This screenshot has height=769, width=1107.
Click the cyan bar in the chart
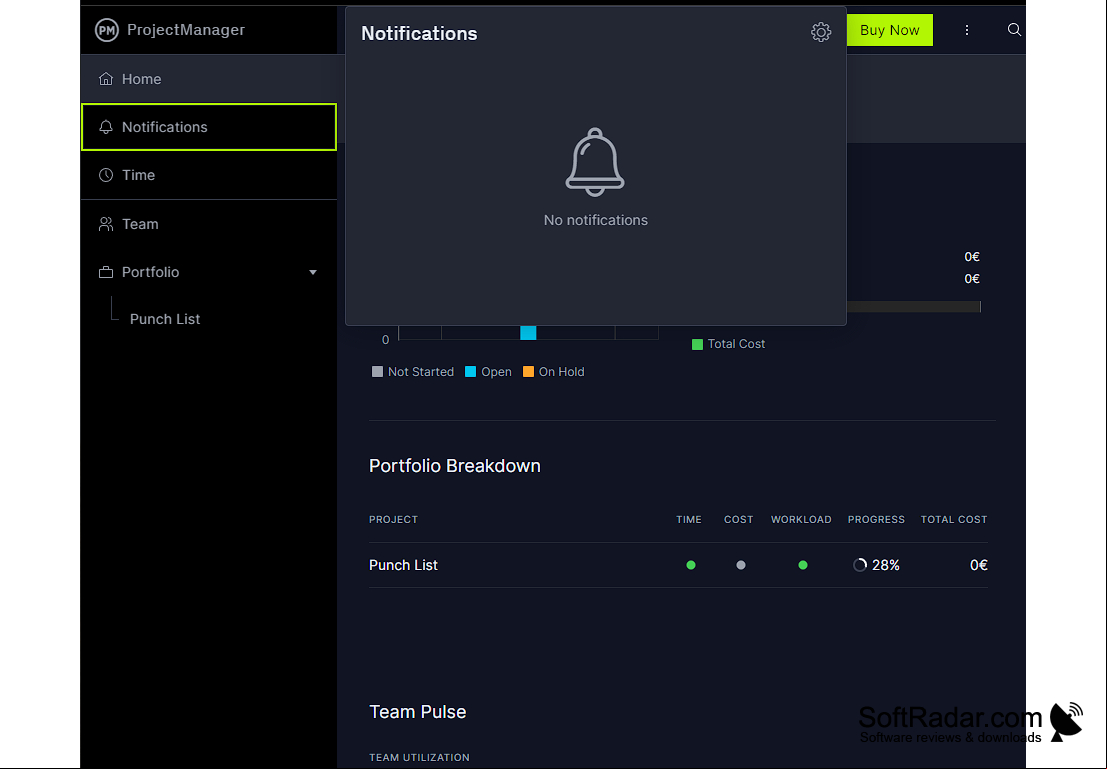(x=528, y=333)
